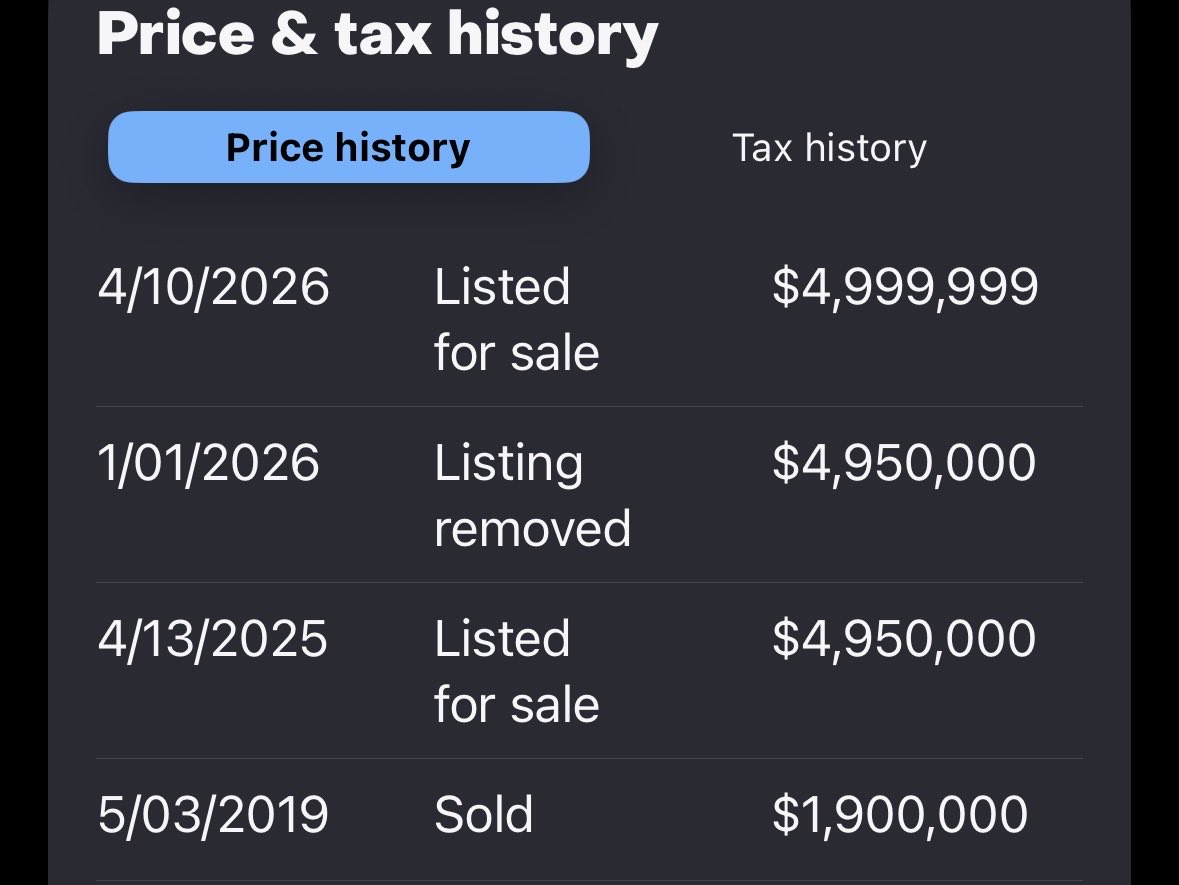This screenshot has height=885, width=1179.
Task: Click the 4/10/2026 date entry
Action: point(214,286)
